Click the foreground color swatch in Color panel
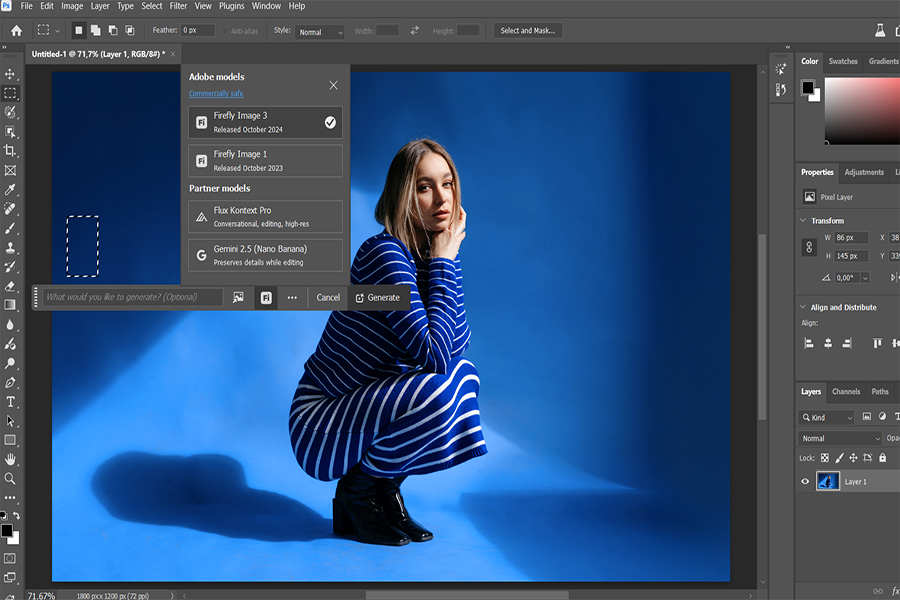 tap(807, 88)
